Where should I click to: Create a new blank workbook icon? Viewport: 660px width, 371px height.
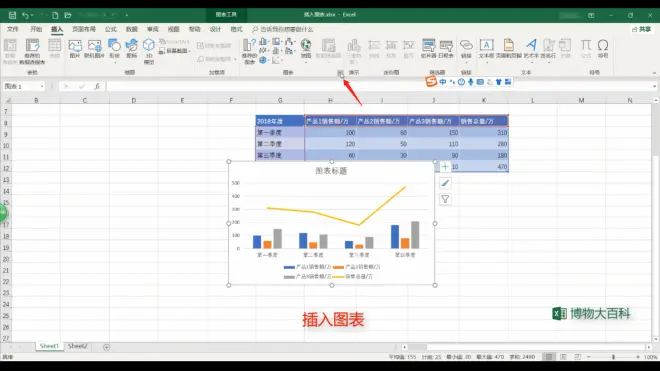[55, 15]
